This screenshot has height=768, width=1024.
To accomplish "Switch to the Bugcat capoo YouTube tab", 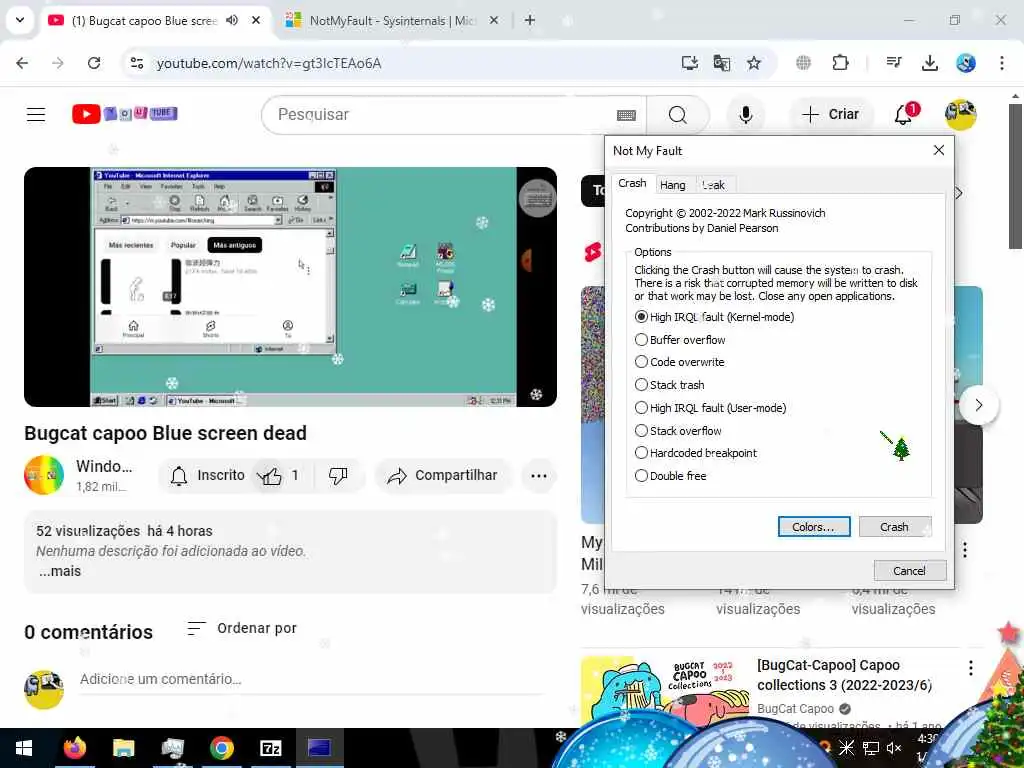I will click(144, 20).
